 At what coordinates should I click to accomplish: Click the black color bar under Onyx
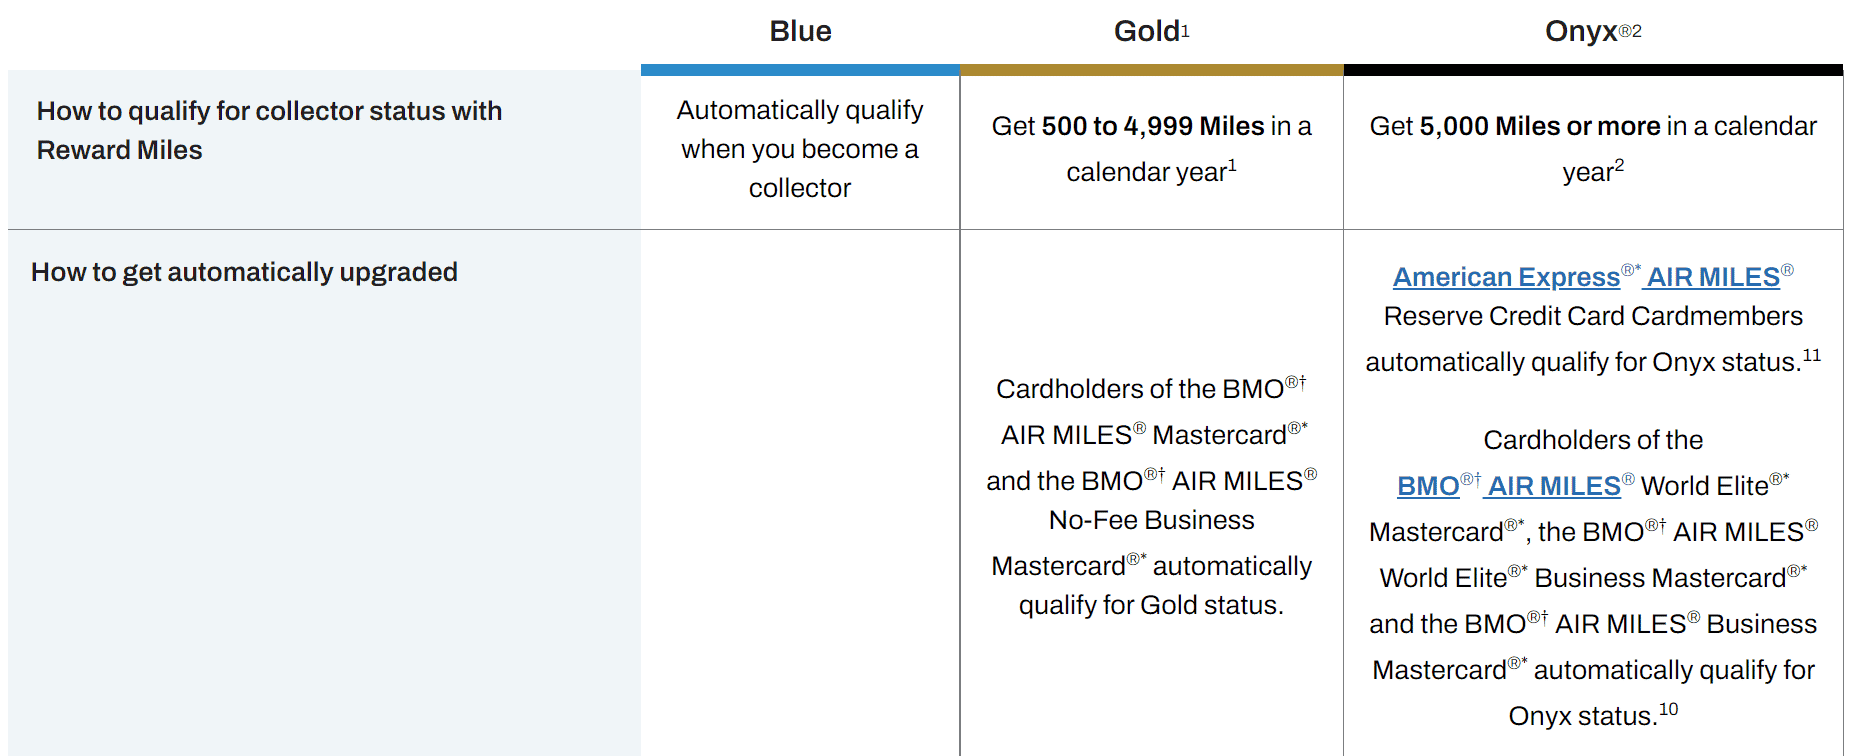1593,70
